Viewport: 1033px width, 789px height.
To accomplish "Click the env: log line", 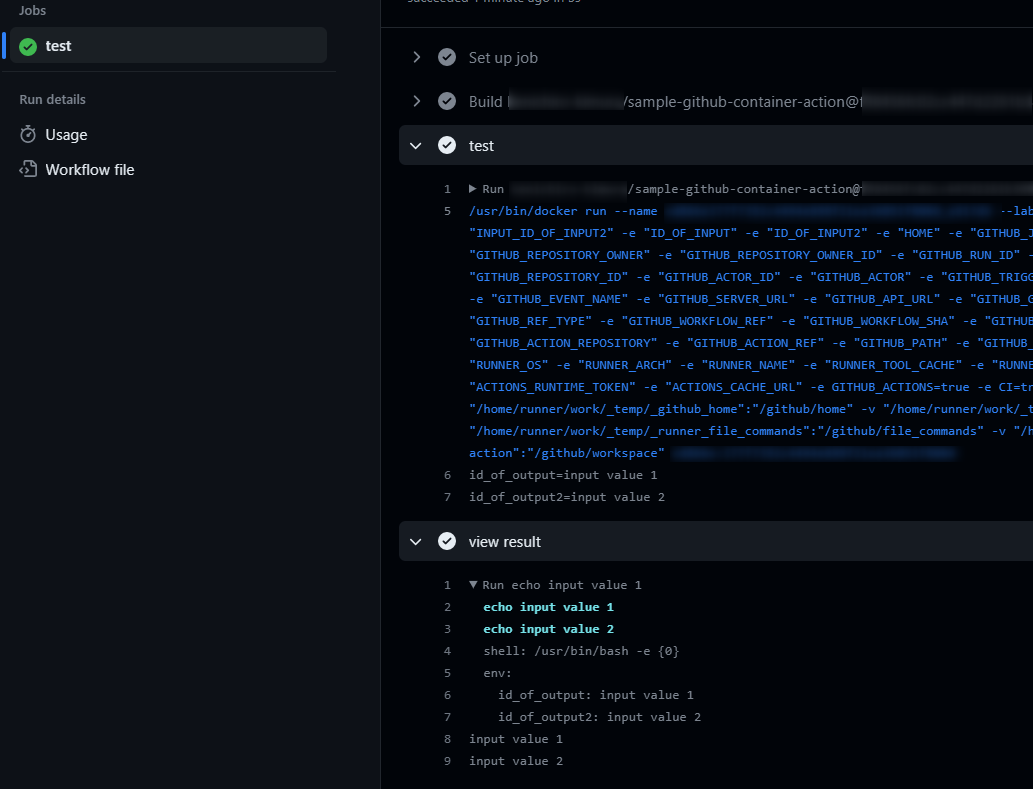I will click(497, 673).
